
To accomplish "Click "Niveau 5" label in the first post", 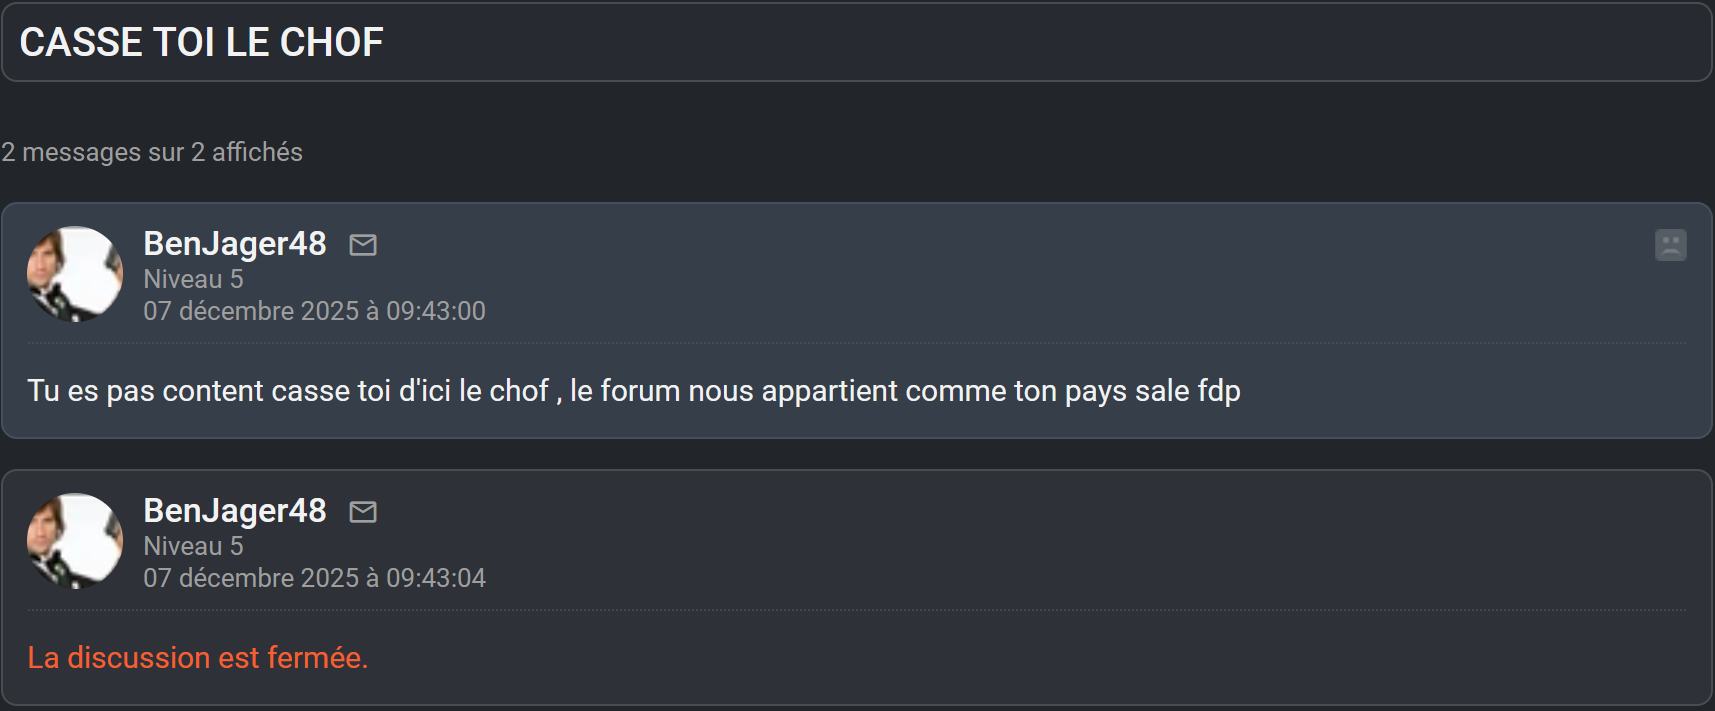I will point(193,279).
